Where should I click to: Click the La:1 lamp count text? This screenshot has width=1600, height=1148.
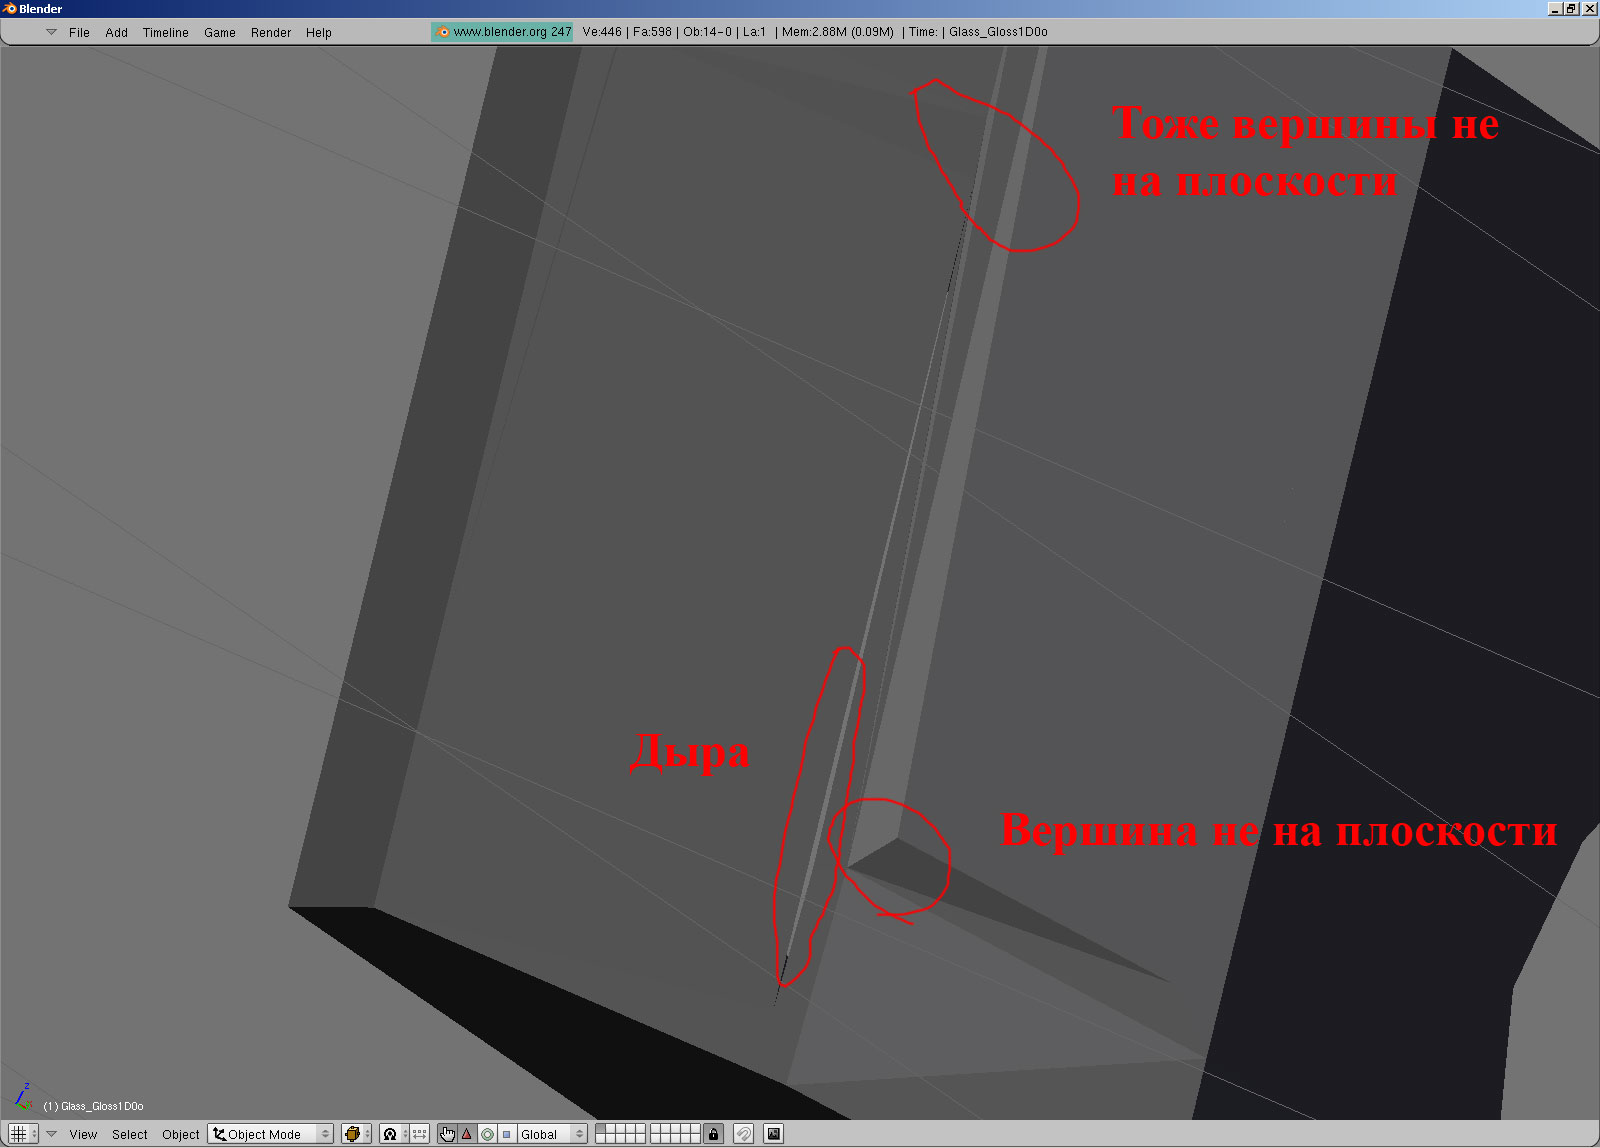pyautogui.click(x=754, y=32)
